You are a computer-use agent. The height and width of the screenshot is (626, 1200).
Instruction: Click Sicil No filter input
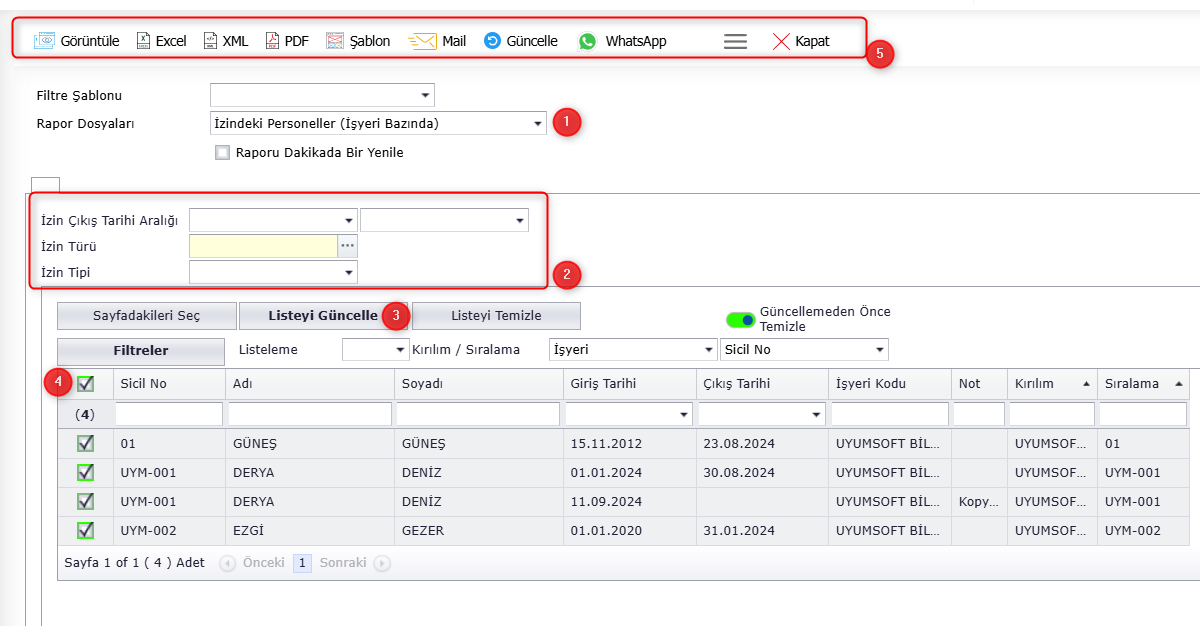[x=169, y=414]
